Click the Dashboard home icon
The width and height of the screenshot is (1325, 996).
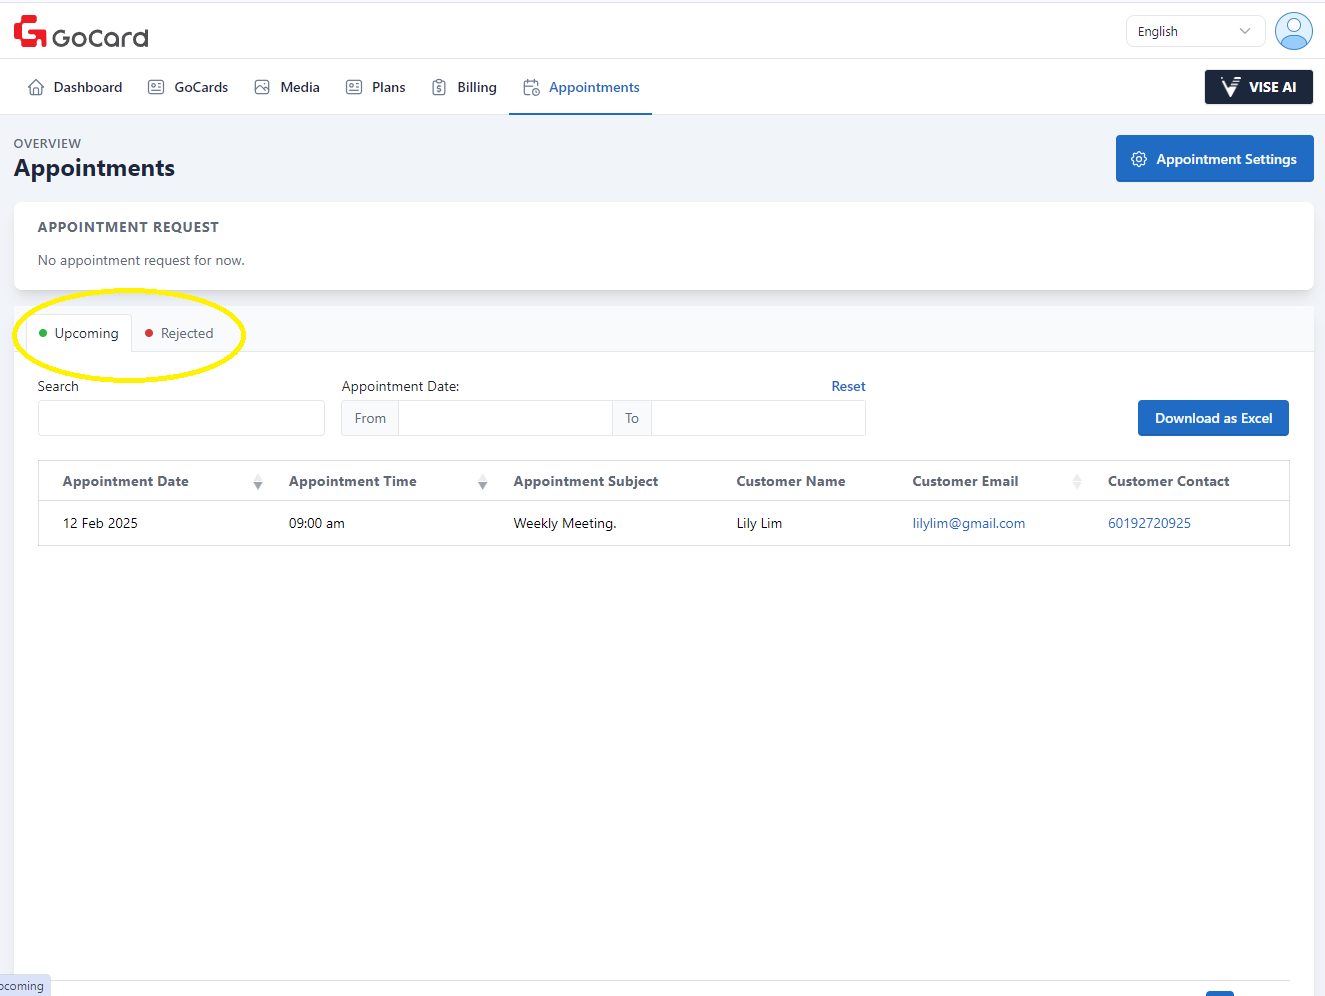36,87
